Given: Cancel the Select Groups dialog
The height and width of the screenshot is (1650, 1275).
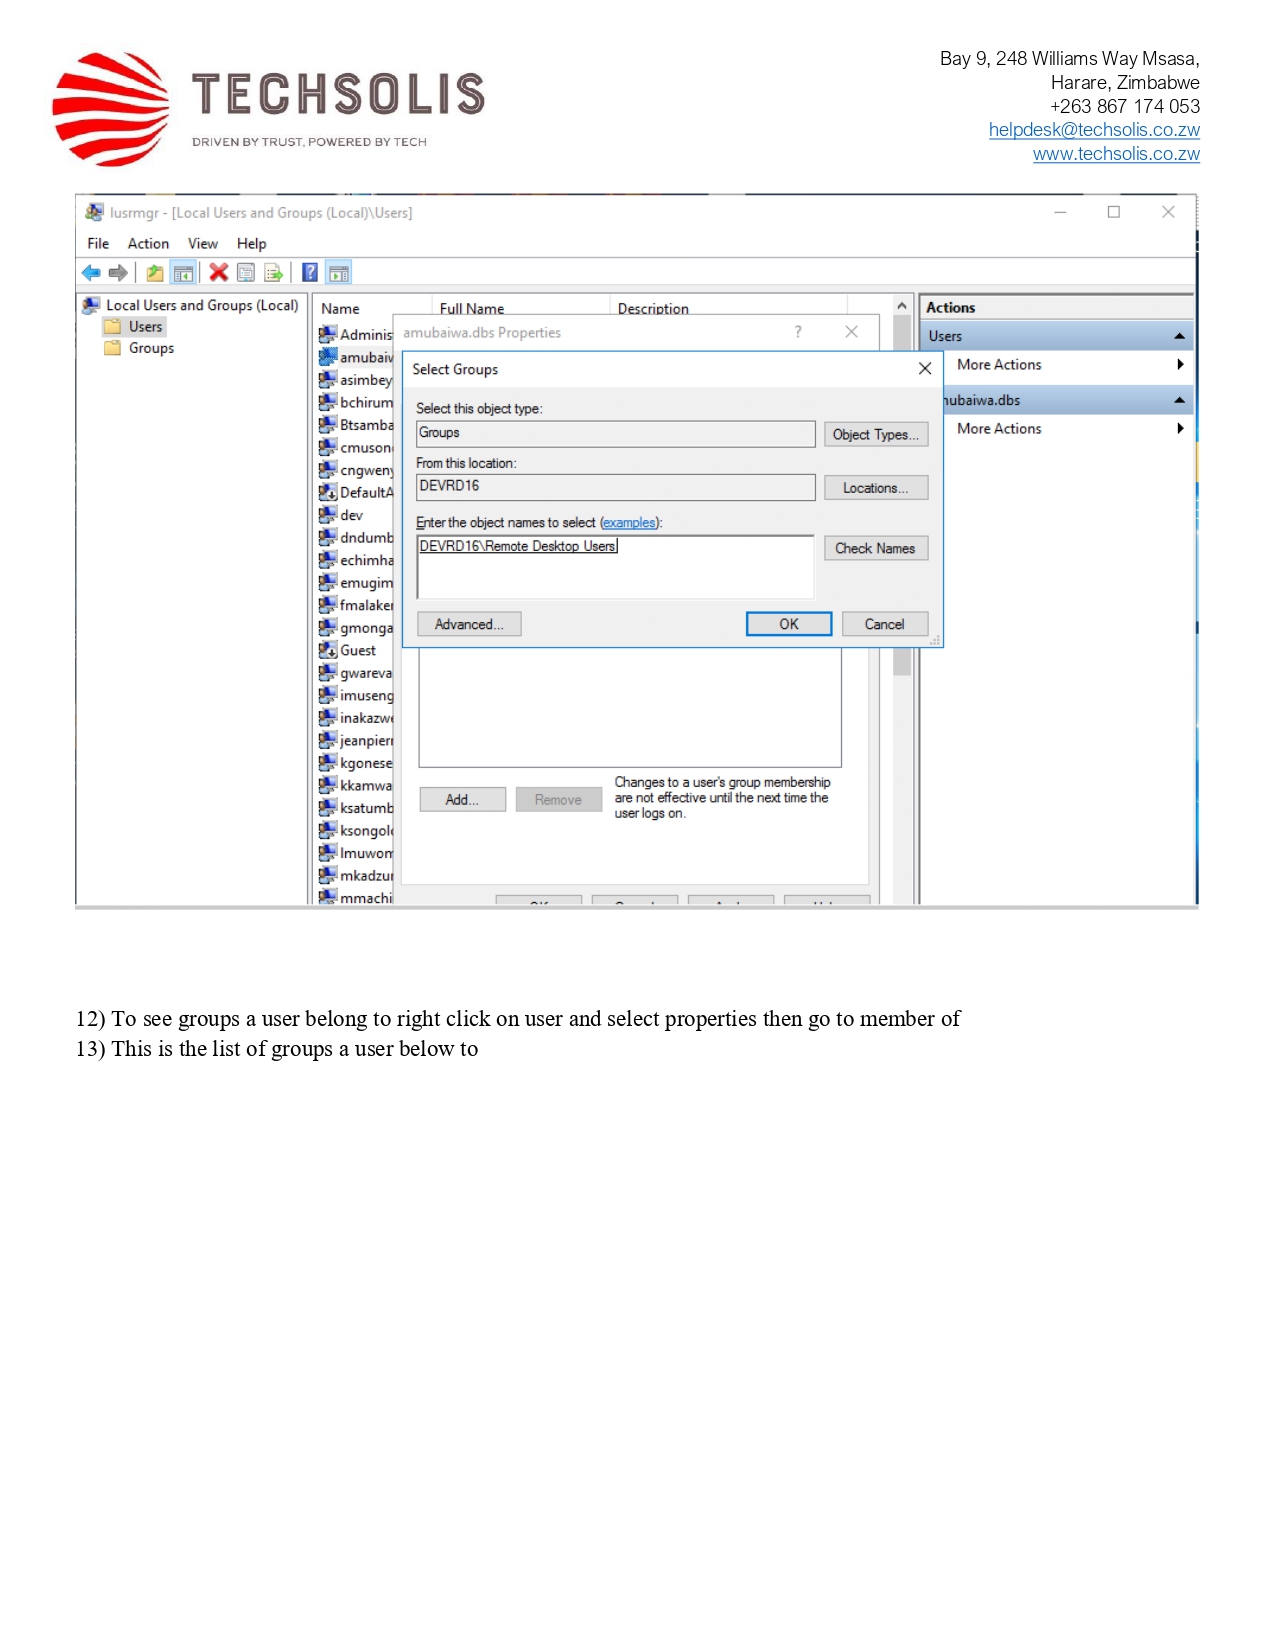Looking at the screenshot, I should point(885,624).
